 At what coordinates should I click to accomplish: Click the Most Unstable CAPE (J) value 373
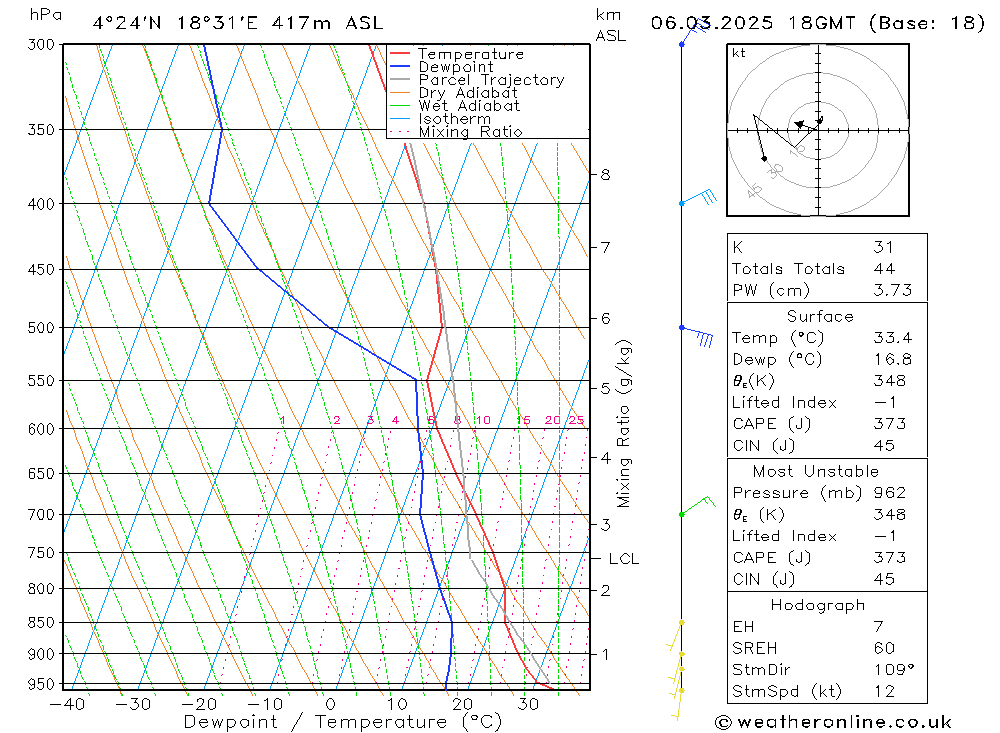click(x=890, y=558)
